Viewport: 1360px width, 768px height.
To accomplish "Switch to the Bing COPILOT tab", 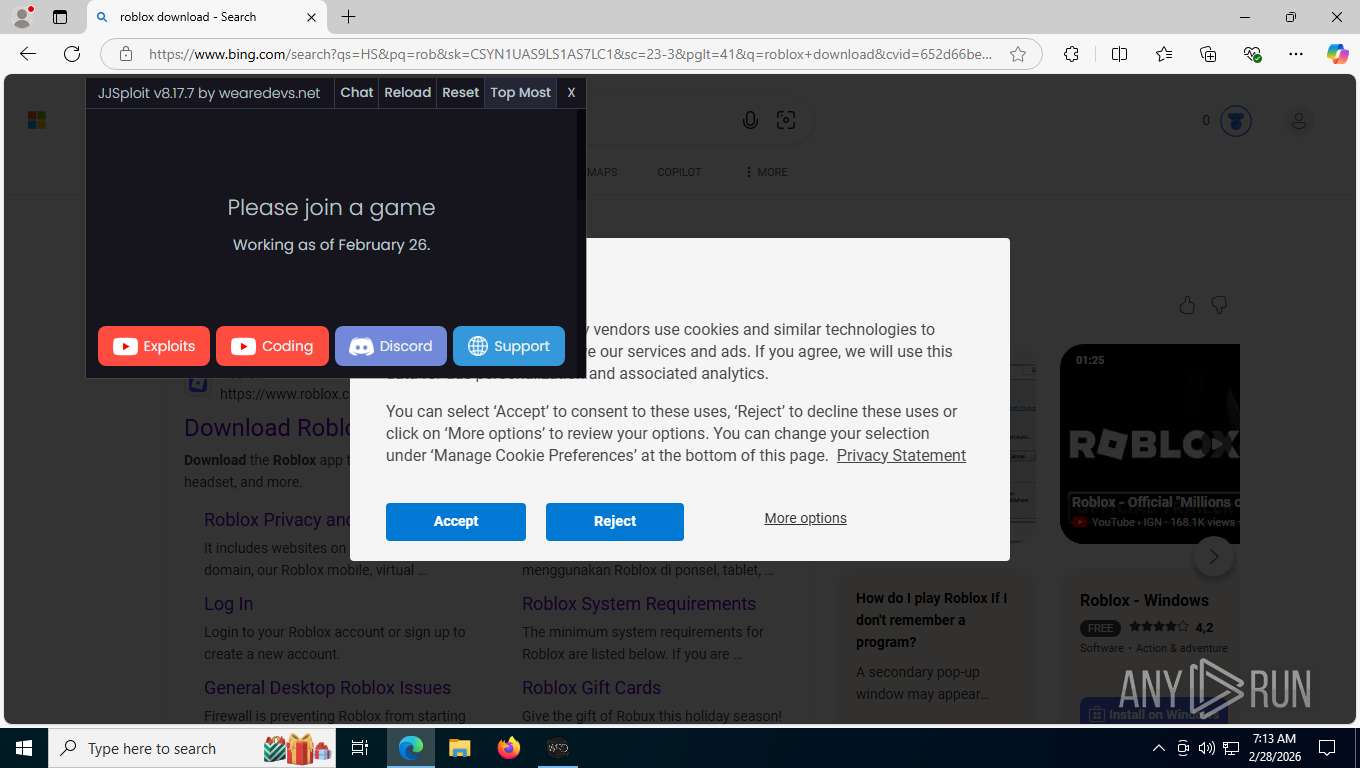I will pos(679,172).
